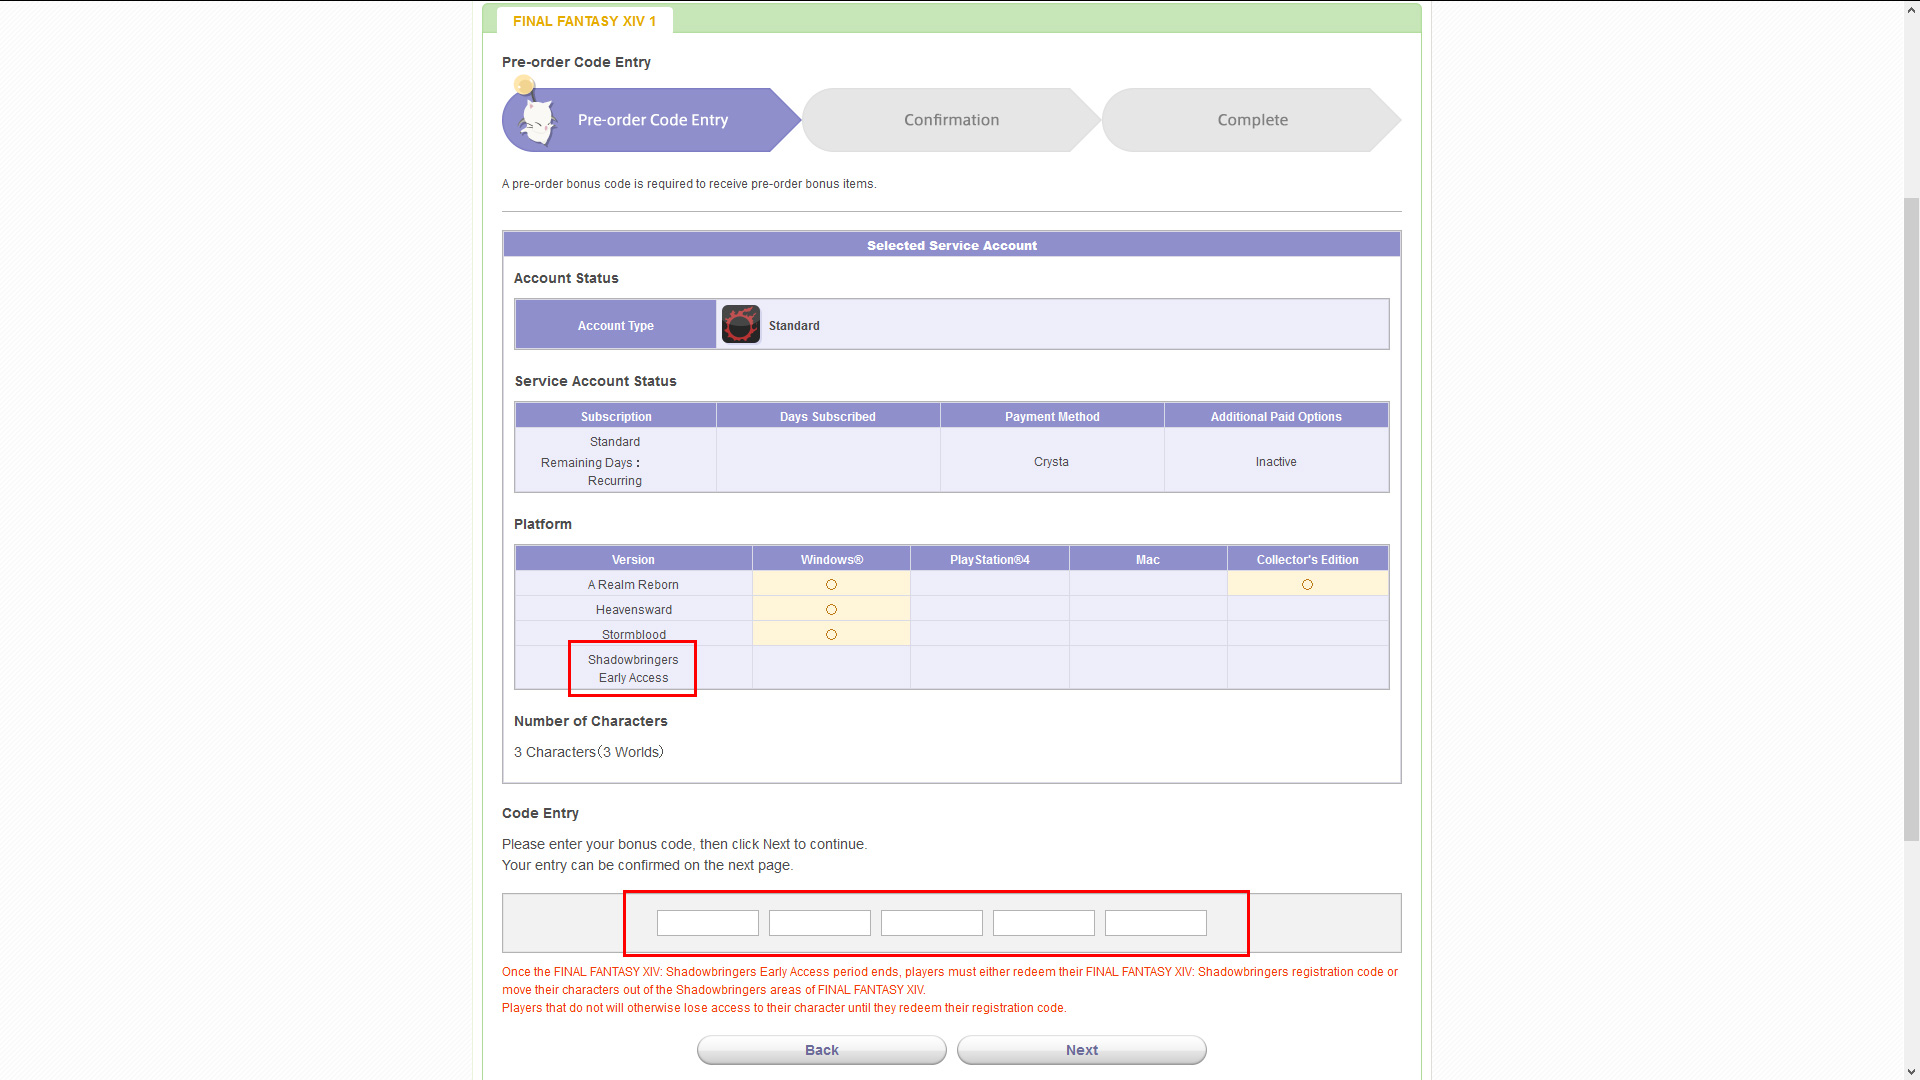This screenshot has height=1080, width=1920.
Task: Click the A Realm Reborn Windows circle mark
Action: 831,585
